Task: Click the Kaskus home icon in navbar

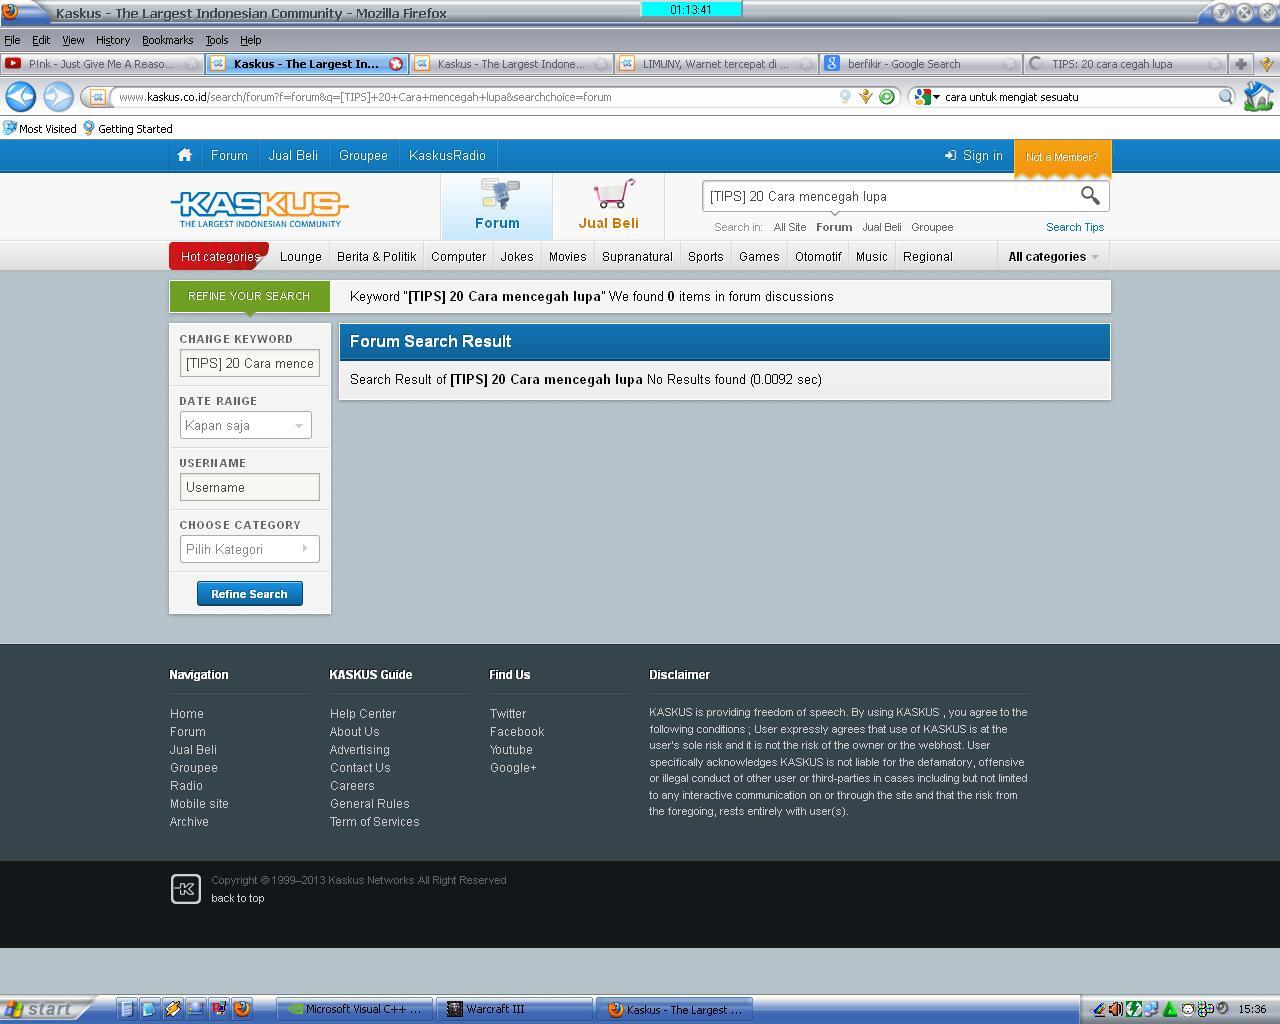Action: coord(184,155)
